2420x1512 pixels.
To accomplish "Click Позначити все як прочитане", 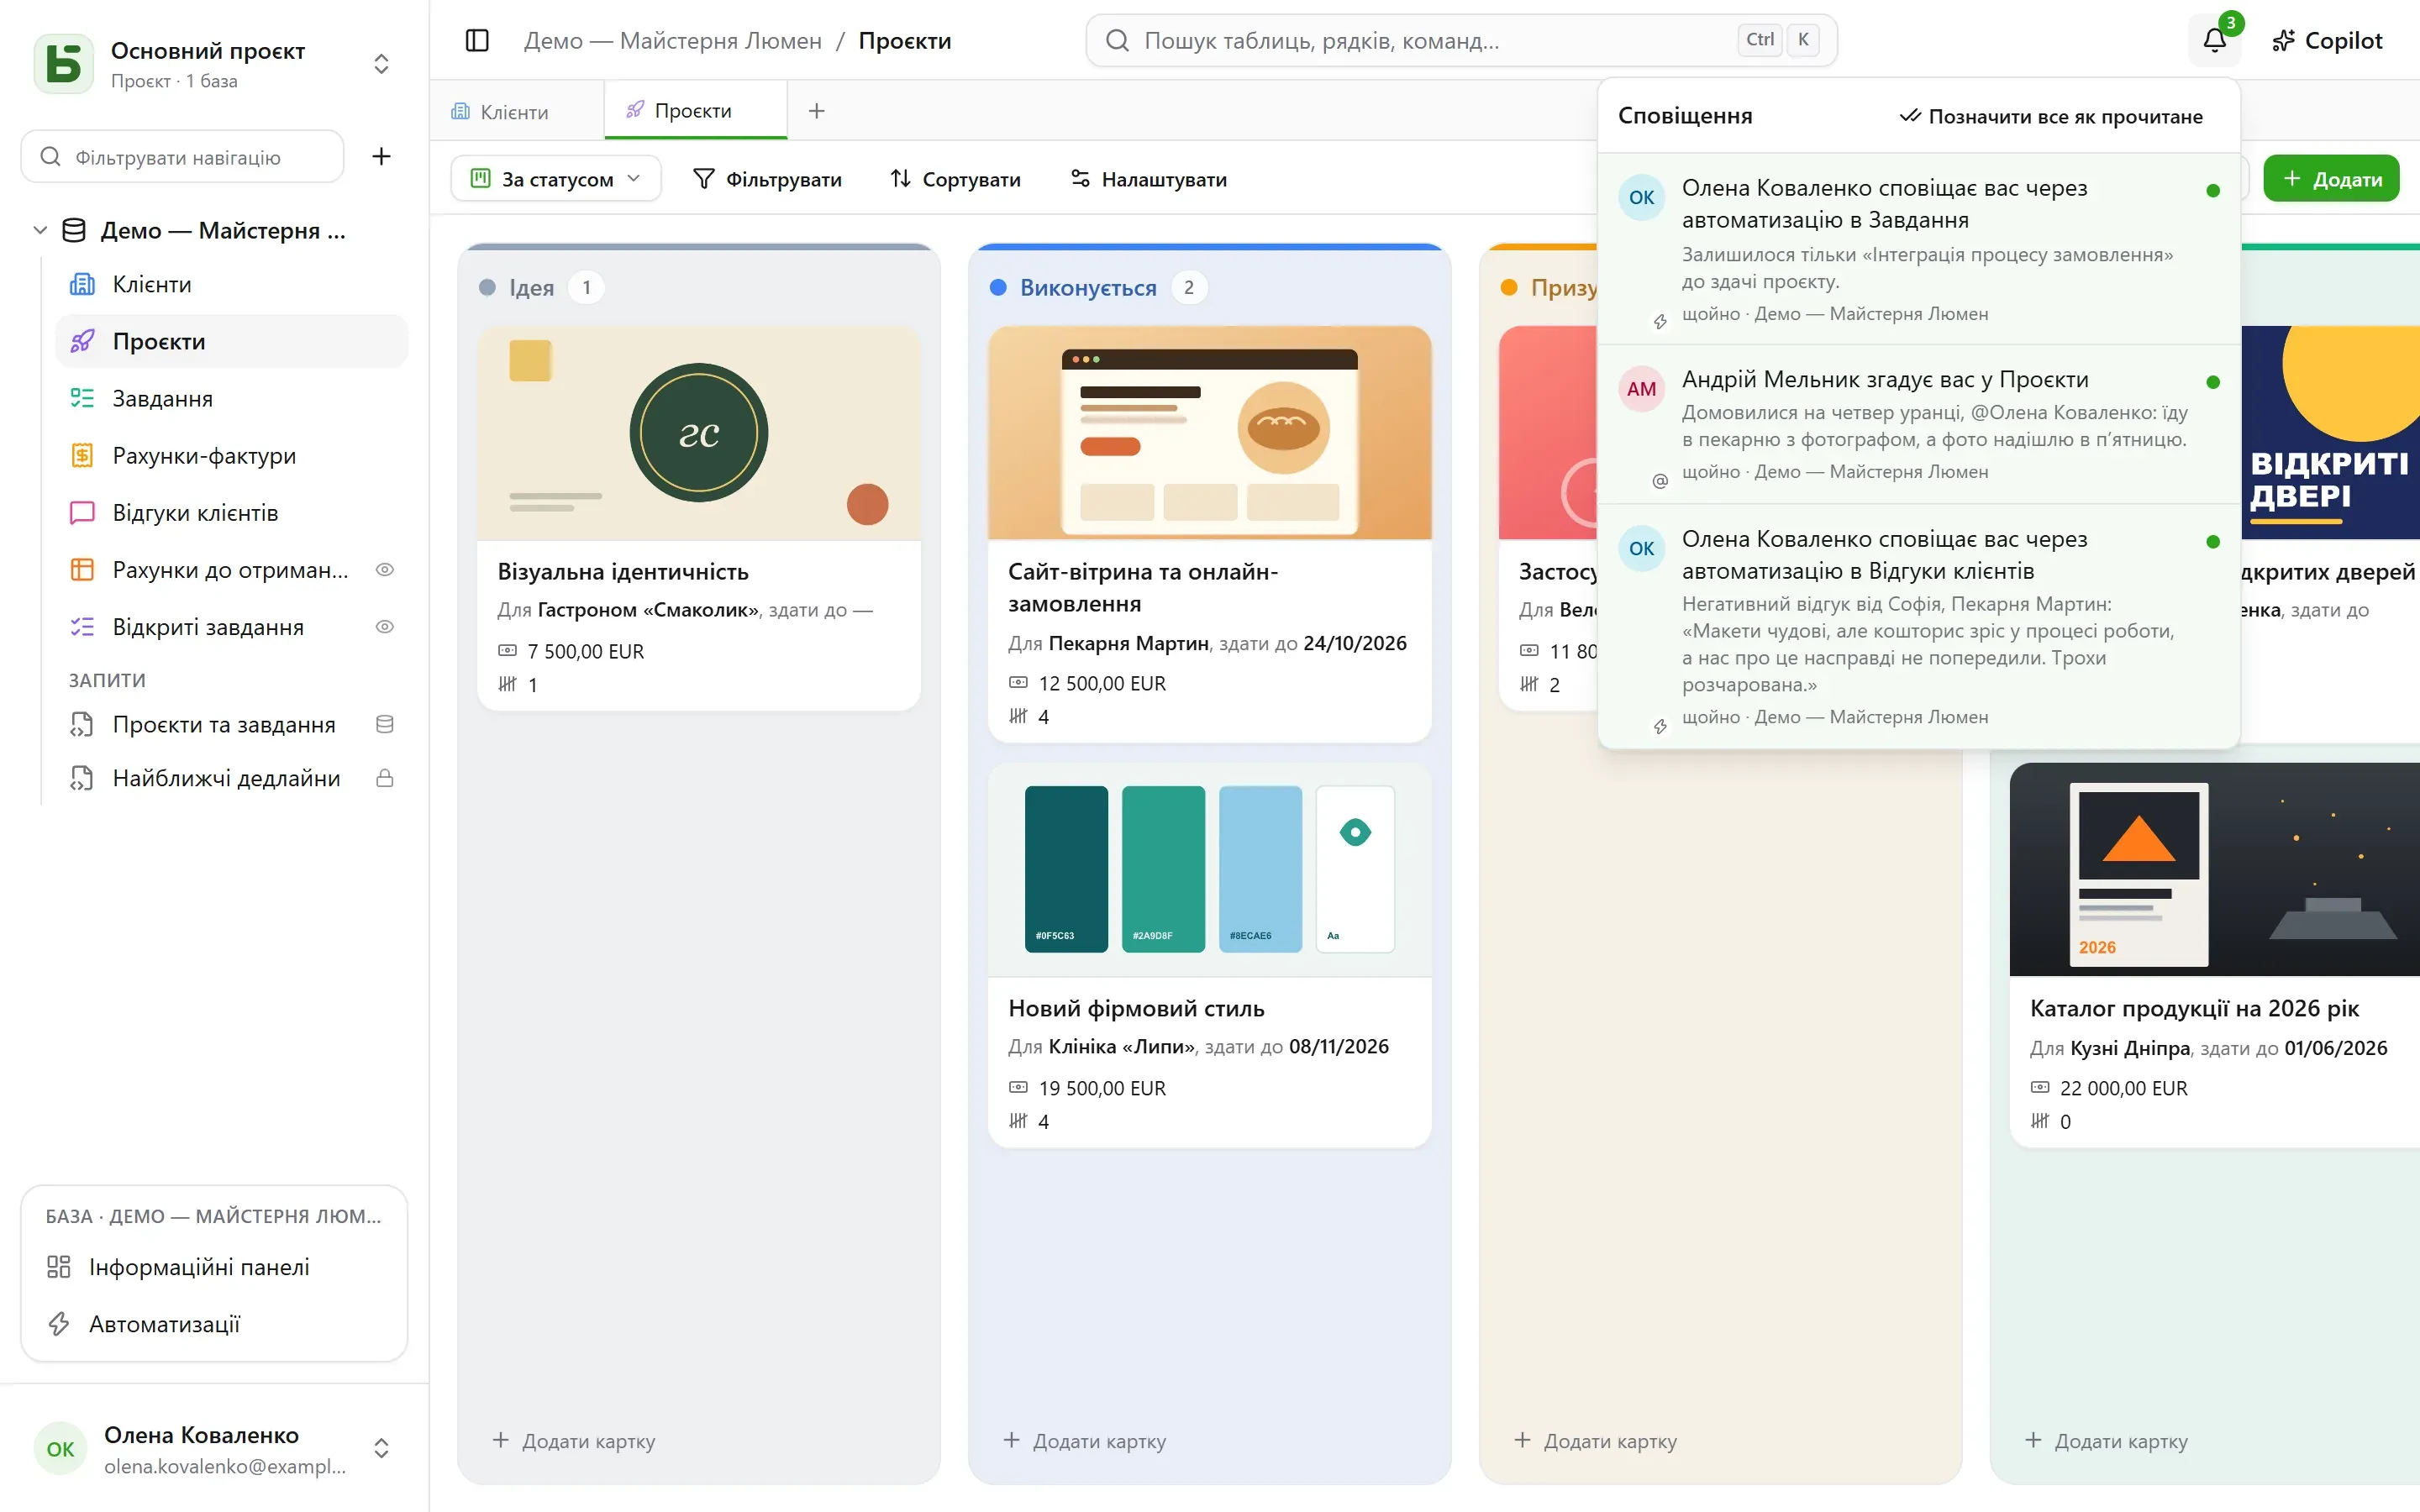I will 2050,116.
